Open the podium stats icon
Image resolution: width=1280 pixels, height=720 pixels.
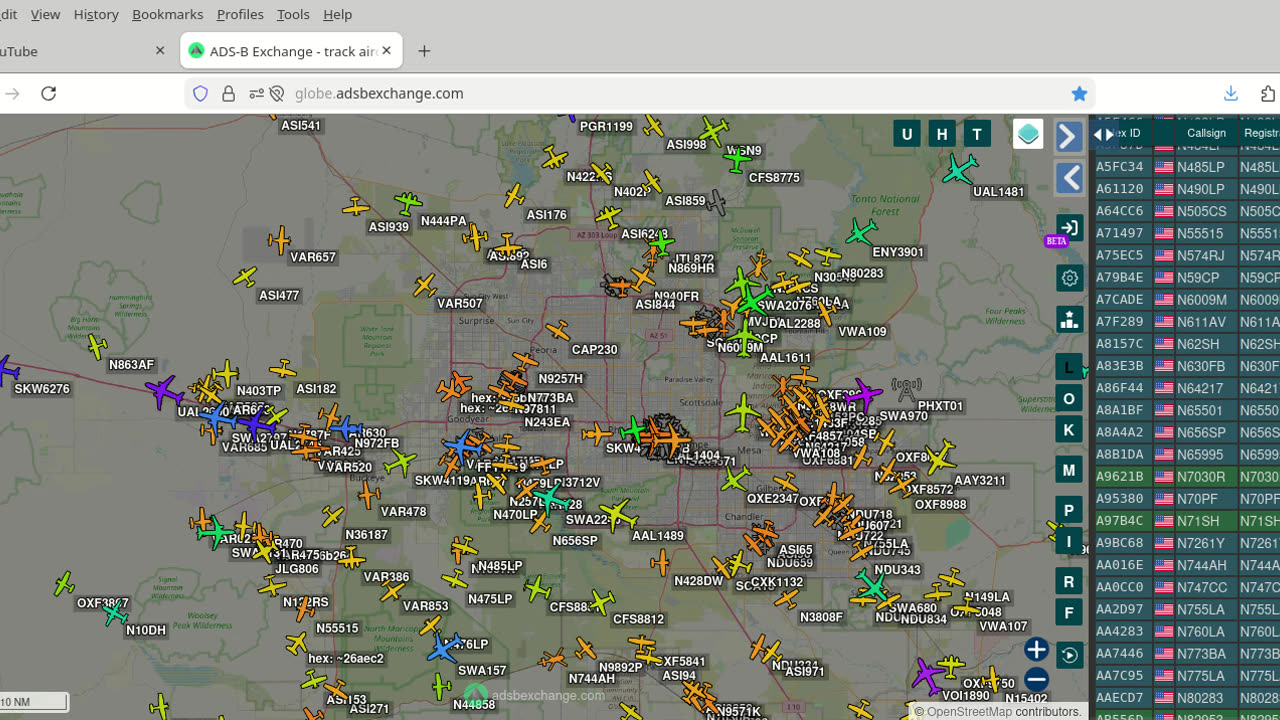point(1069,319)
